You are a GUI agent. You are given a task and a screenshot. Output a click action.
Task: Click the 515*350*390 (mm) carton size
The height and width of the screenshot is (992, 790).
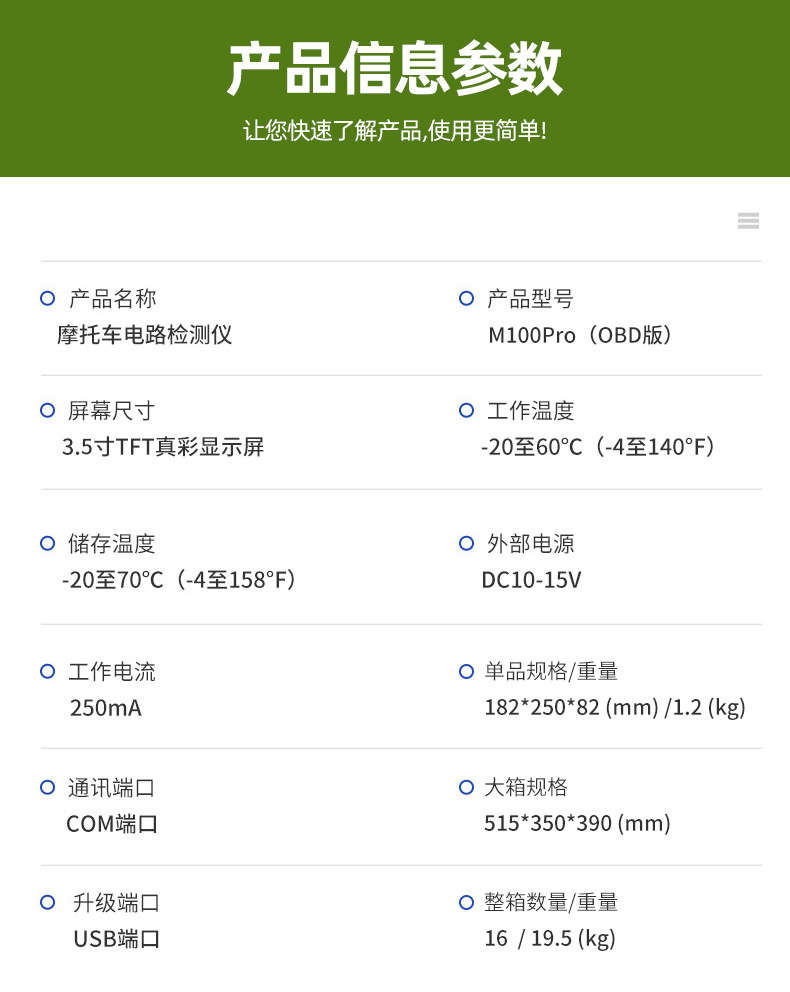[x=577, y=824]
